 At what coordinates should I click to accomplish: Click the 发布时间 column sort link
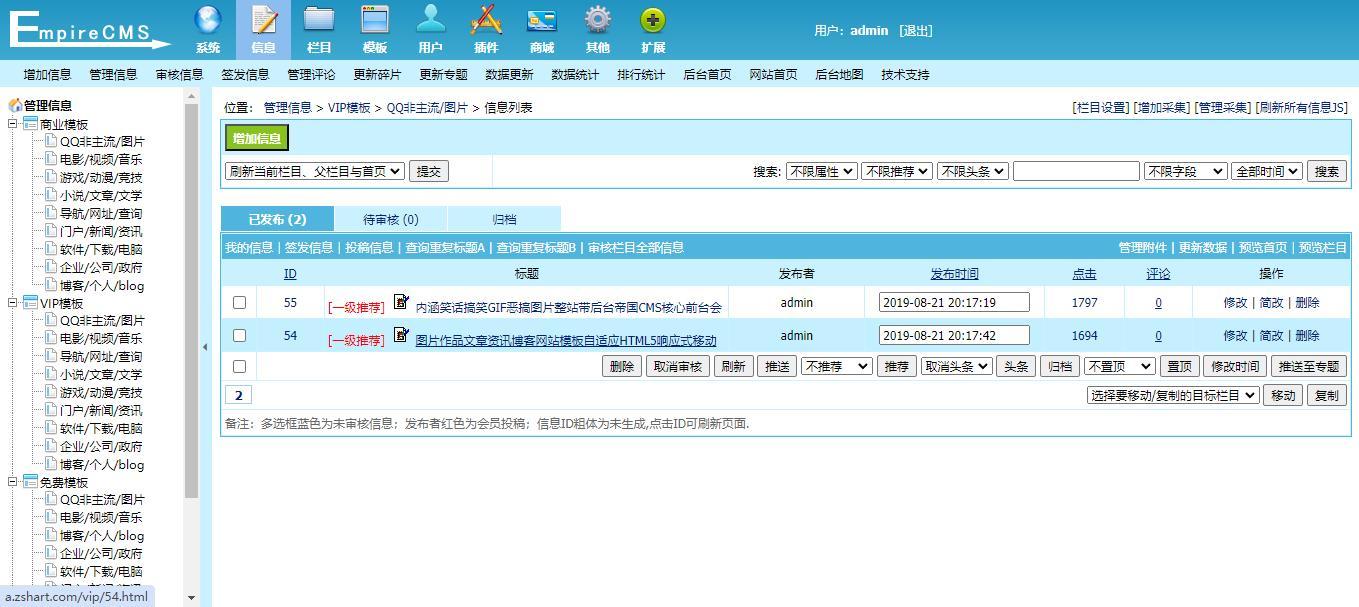954,273
